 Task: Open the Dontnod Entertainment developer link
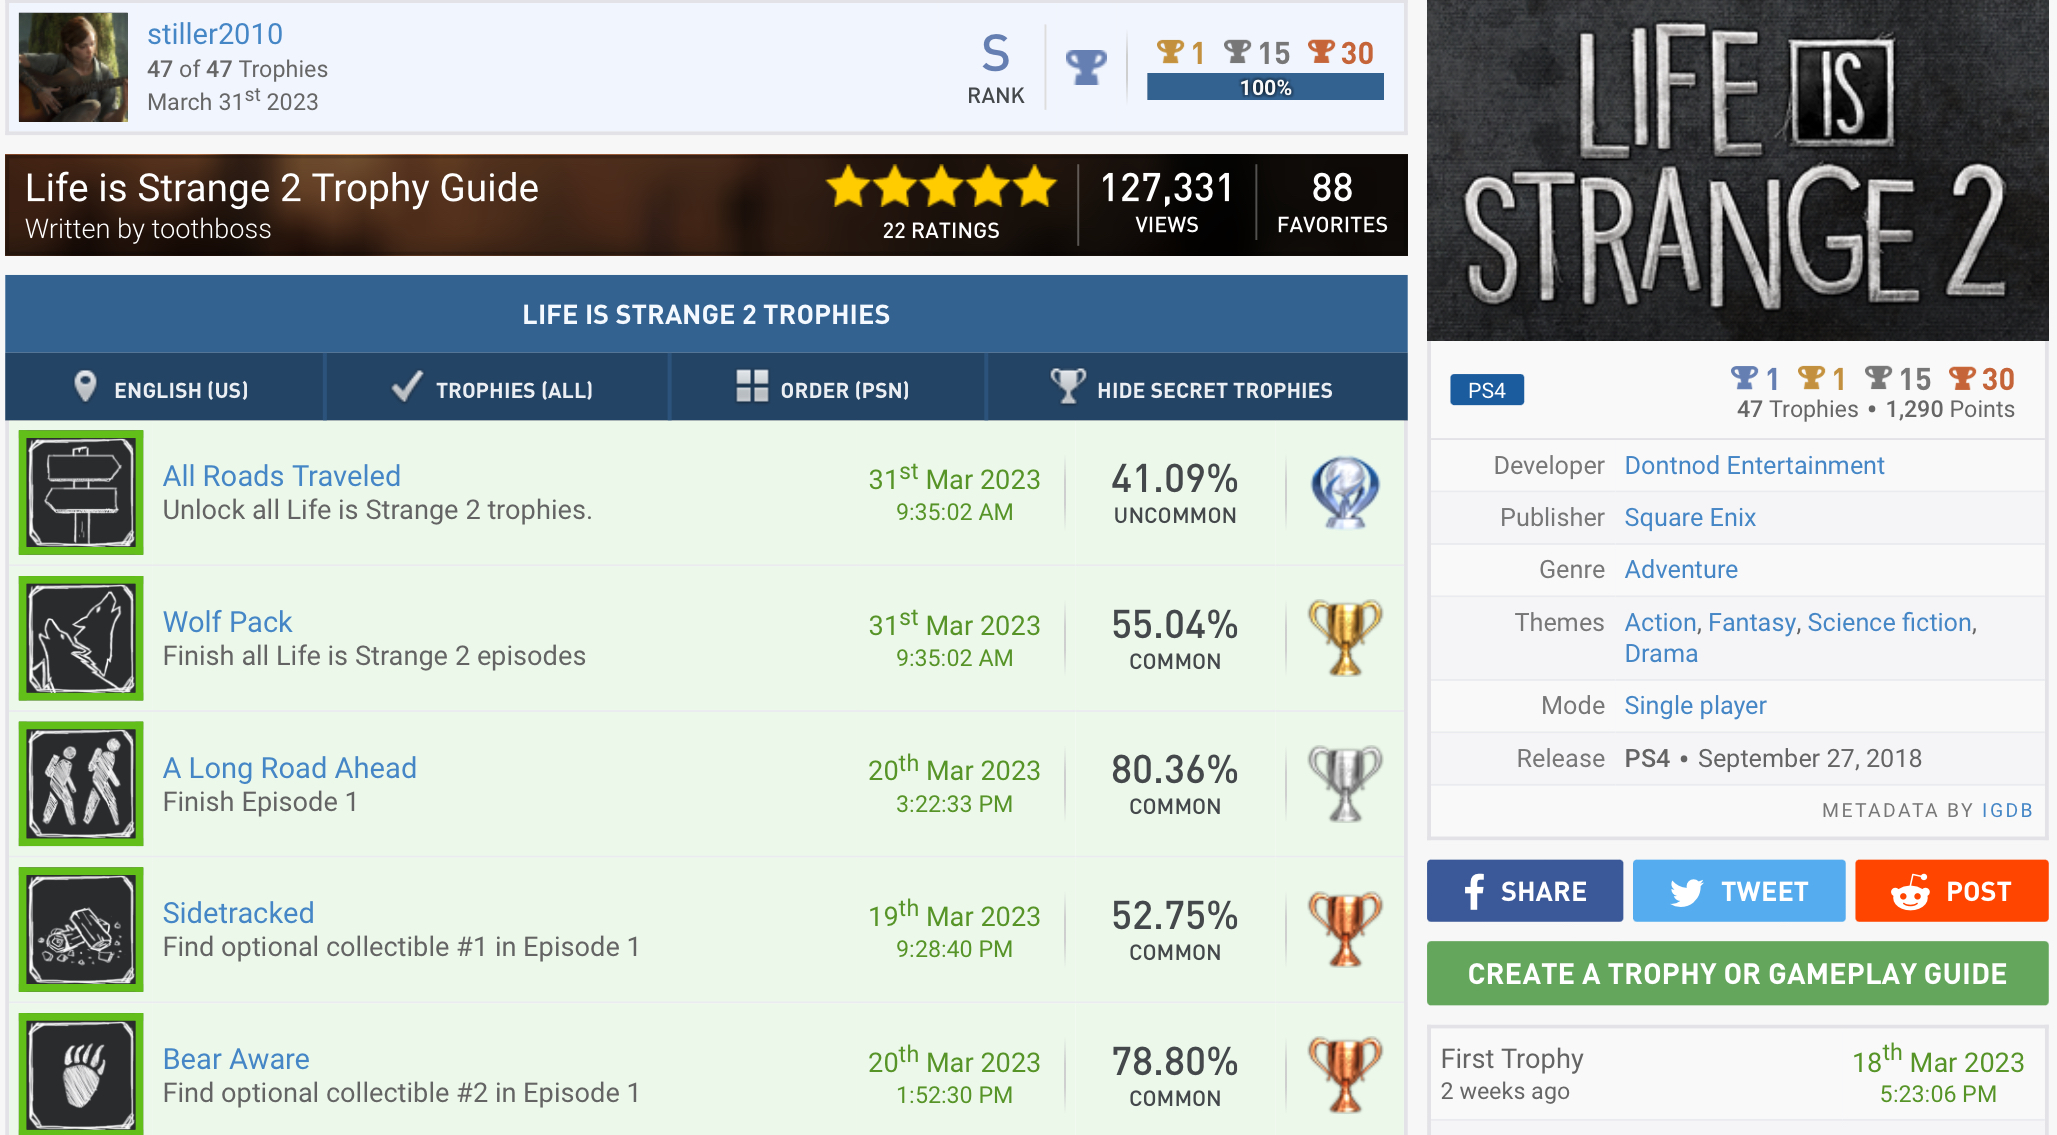point(1754,465)
